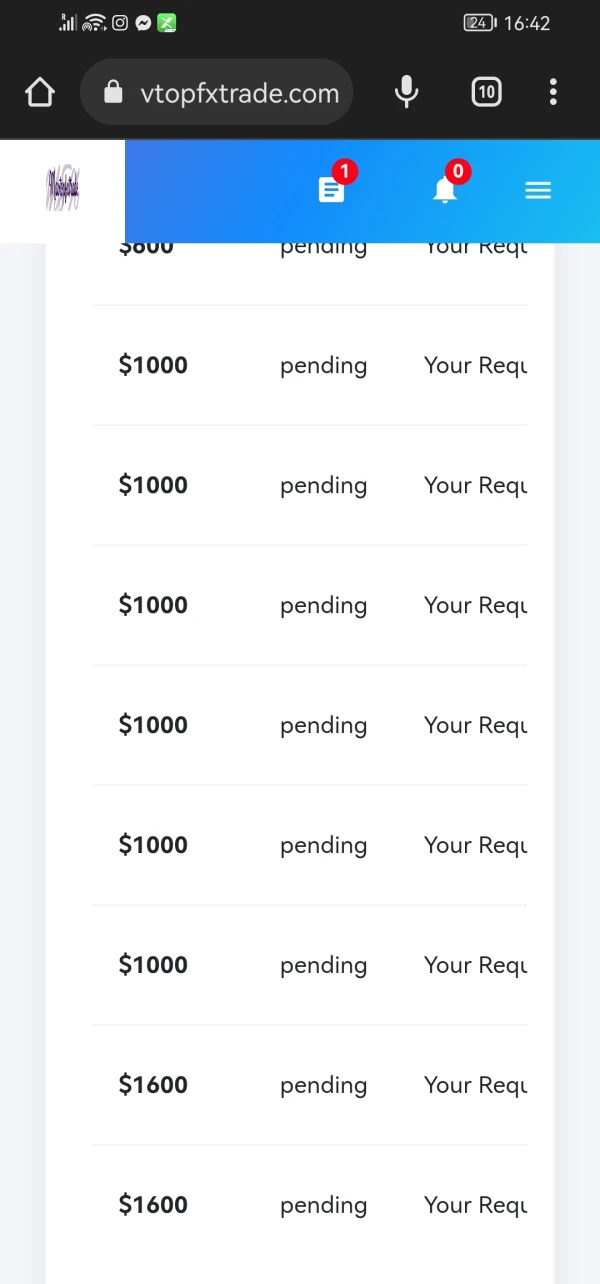Click "Your Requ" text in last $1600 row
This screenshot has width=600, height=1284.
(475, 1205)
